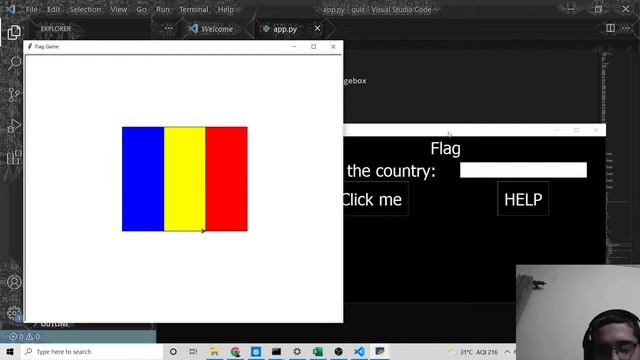Minimize the Flag Game window
Screen dimensions: 640x360
294,47
